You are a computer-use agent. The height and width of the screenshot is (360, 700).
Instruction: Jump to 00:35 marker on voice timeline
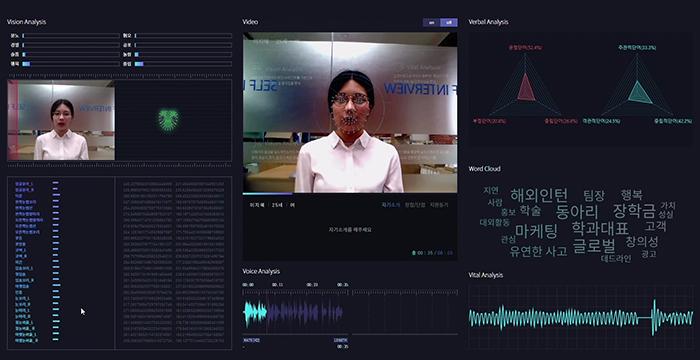click(x=342, y=285)
